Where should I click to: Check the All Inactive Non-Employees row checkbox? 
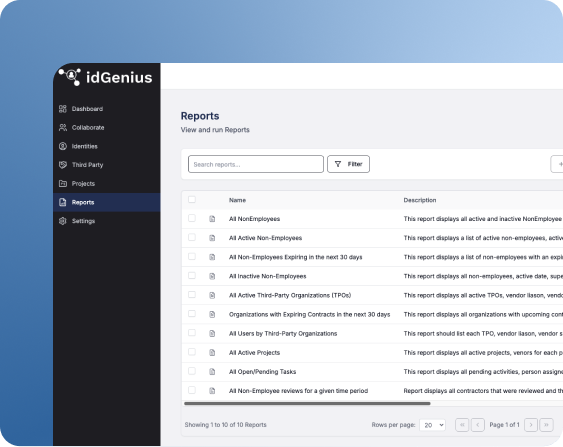click(192, 275)
